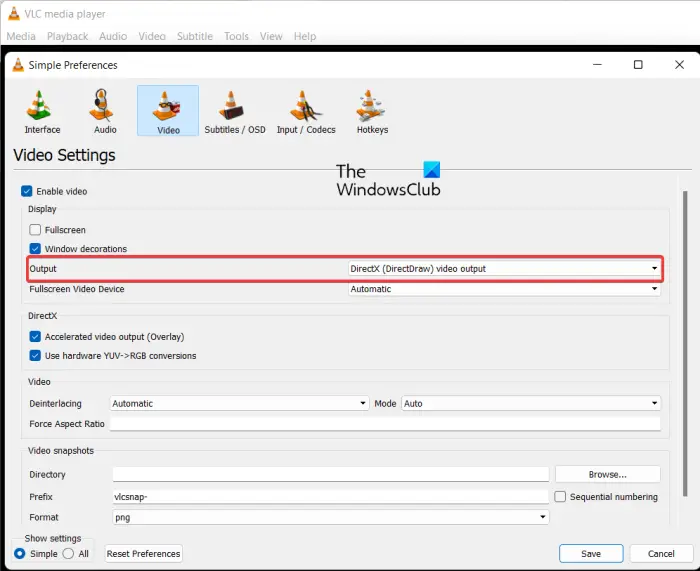This screenshot has height=571, width=700.
Task: Click Reset Preferences
Action: pyautogui.click(x=143, y=554)
